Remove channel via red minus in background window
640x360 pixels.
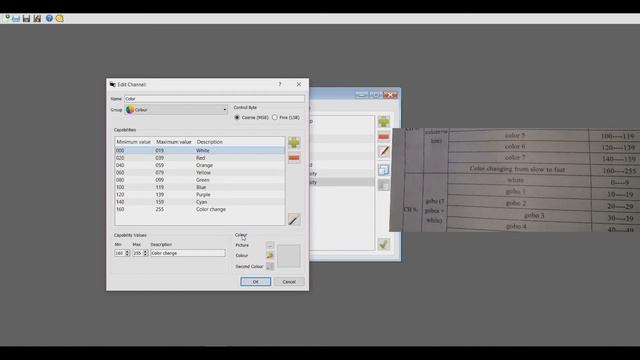383,136
